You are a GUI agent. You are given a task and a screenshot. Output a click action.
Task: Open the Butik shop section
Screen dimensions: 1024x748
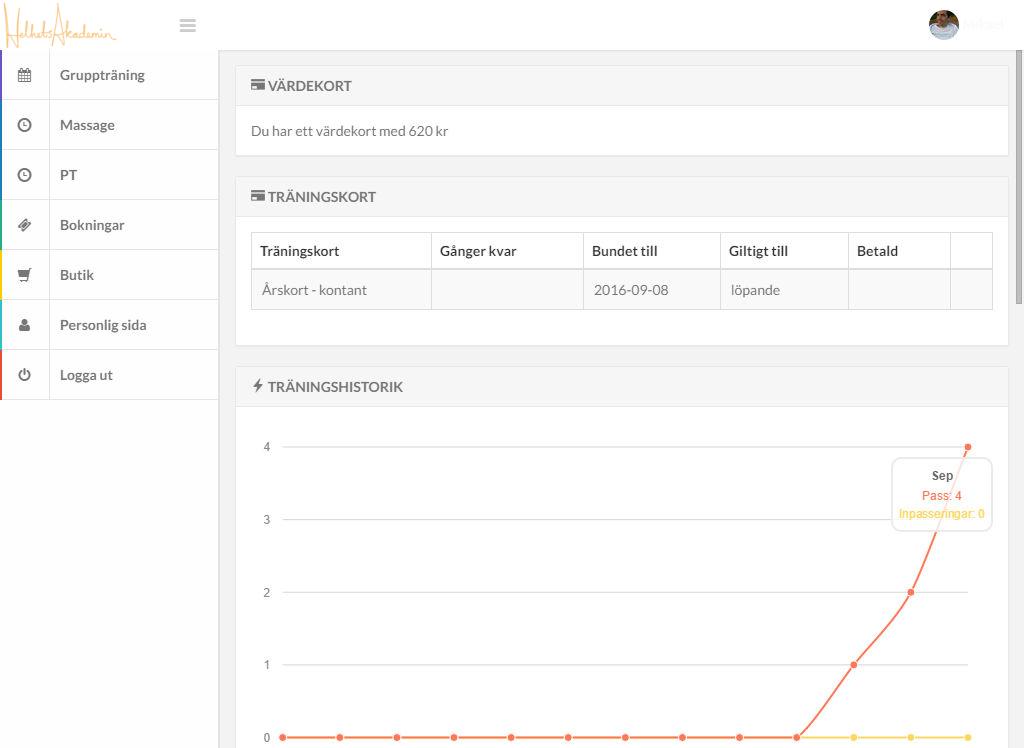(77, 275)
